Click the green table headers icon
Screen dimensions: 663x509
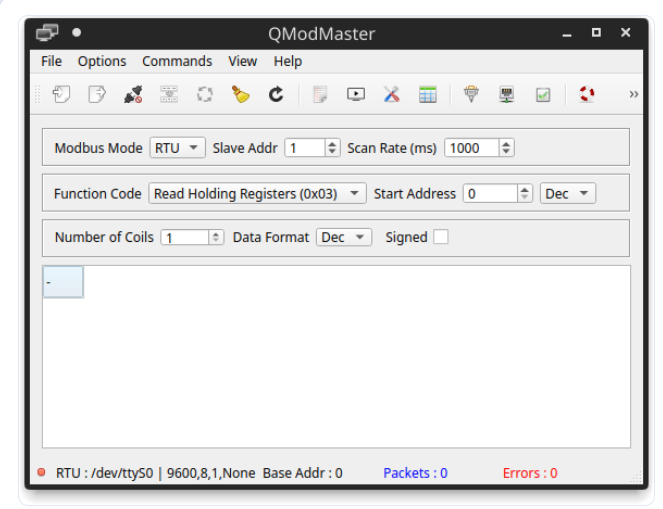(x=427, y=94)
